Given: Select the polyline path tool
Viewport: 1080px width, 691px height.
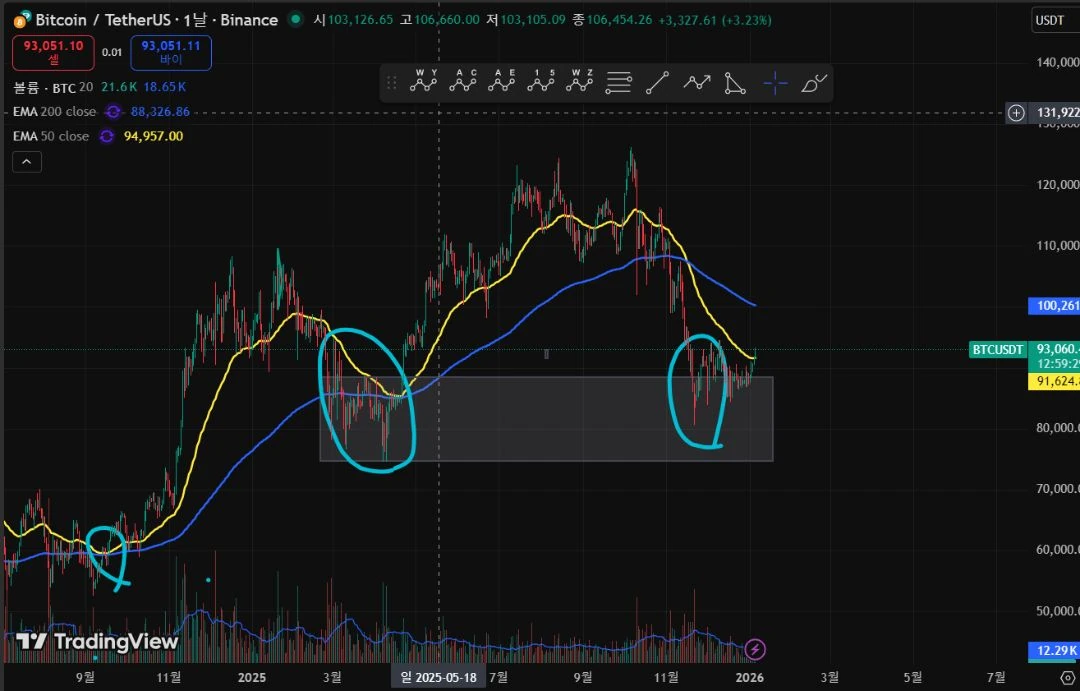Looking at the screenshot, I should (696, 83).
